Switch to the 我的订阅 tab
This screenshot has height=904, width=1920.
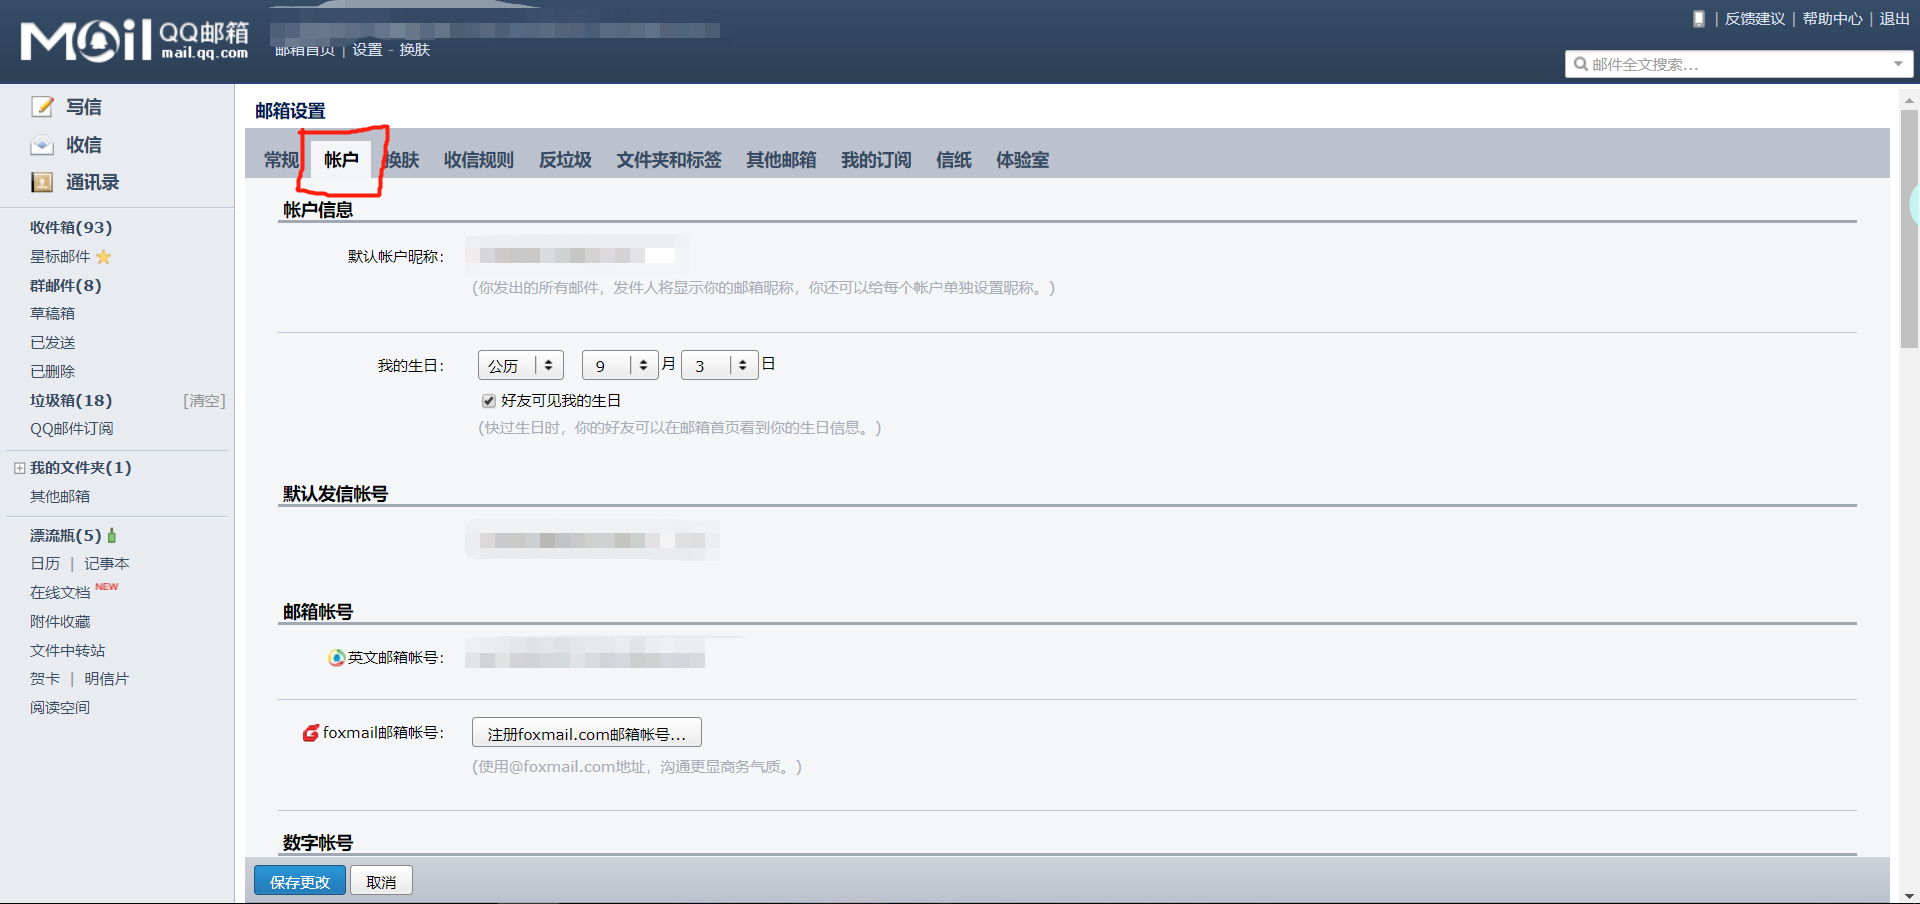[876, 160]
